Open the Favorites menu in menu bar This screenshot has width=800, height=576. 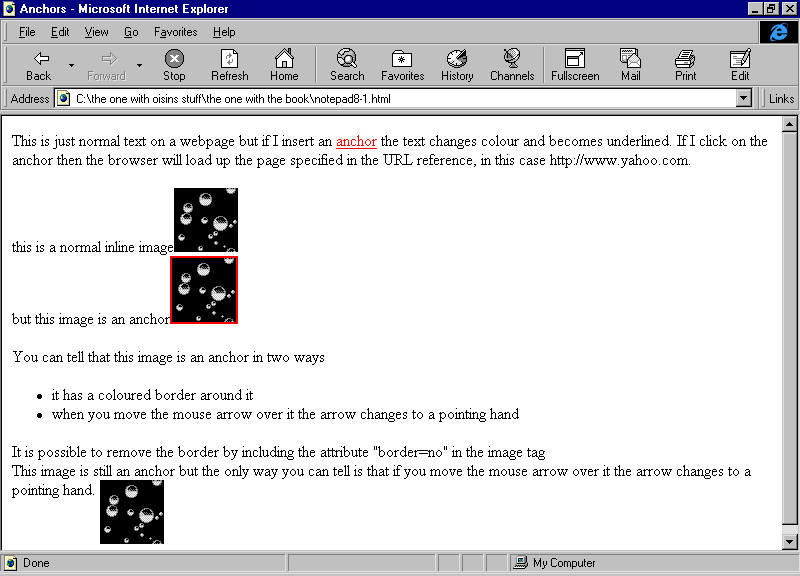pyautogui.click(x=176, y=32)
